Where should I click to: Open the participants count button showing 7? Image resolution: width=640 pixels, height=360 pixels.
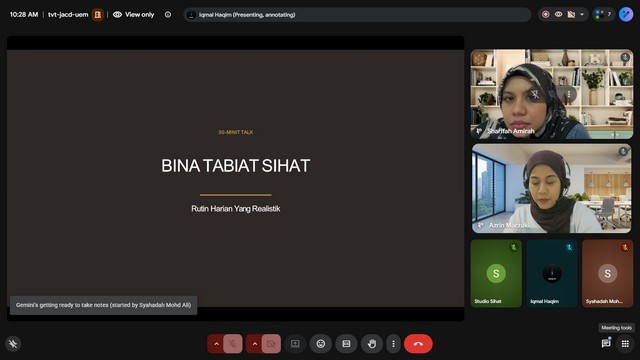[604, 15]
